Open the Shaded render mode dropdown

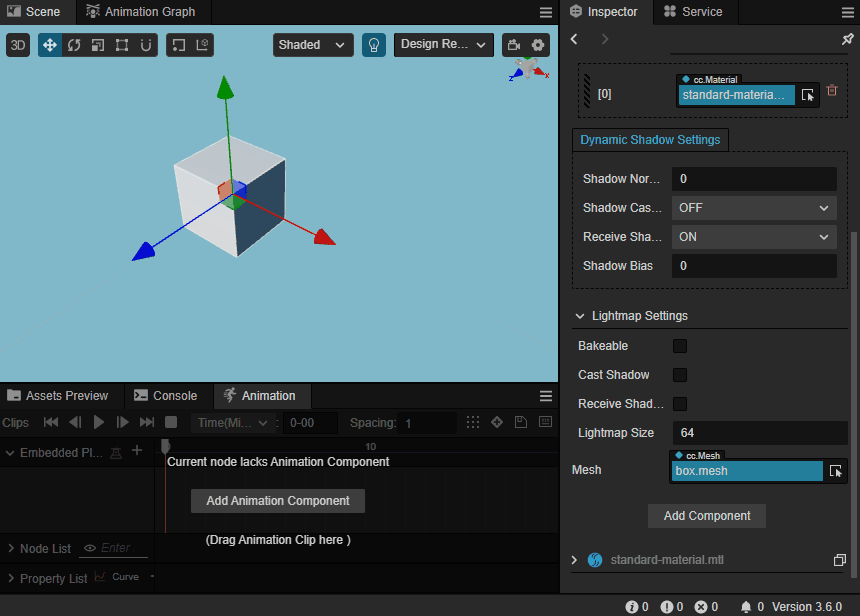[x=313, y=45]
